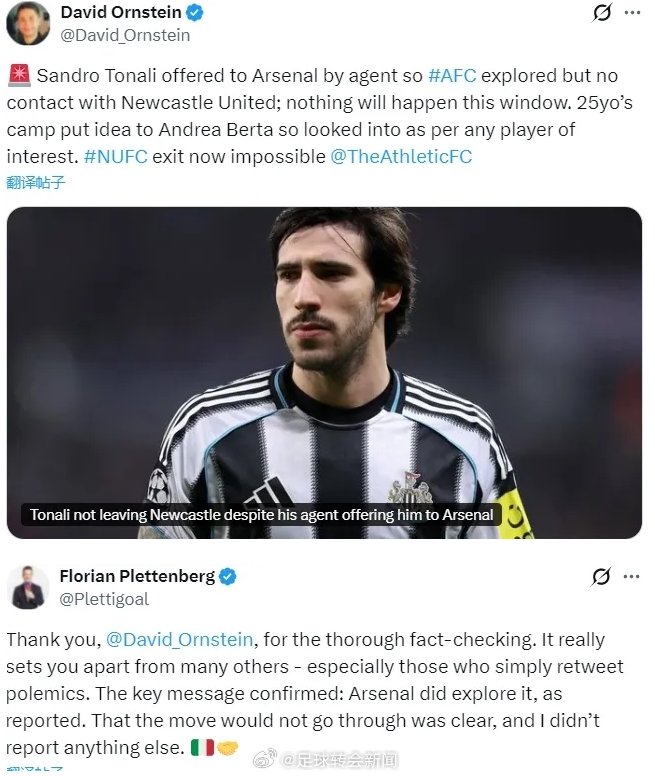Viewport: 655px width, 776px height.
Task: Click the Grok icon on Florian Plettenberg's post
Action: coord(602,576)
